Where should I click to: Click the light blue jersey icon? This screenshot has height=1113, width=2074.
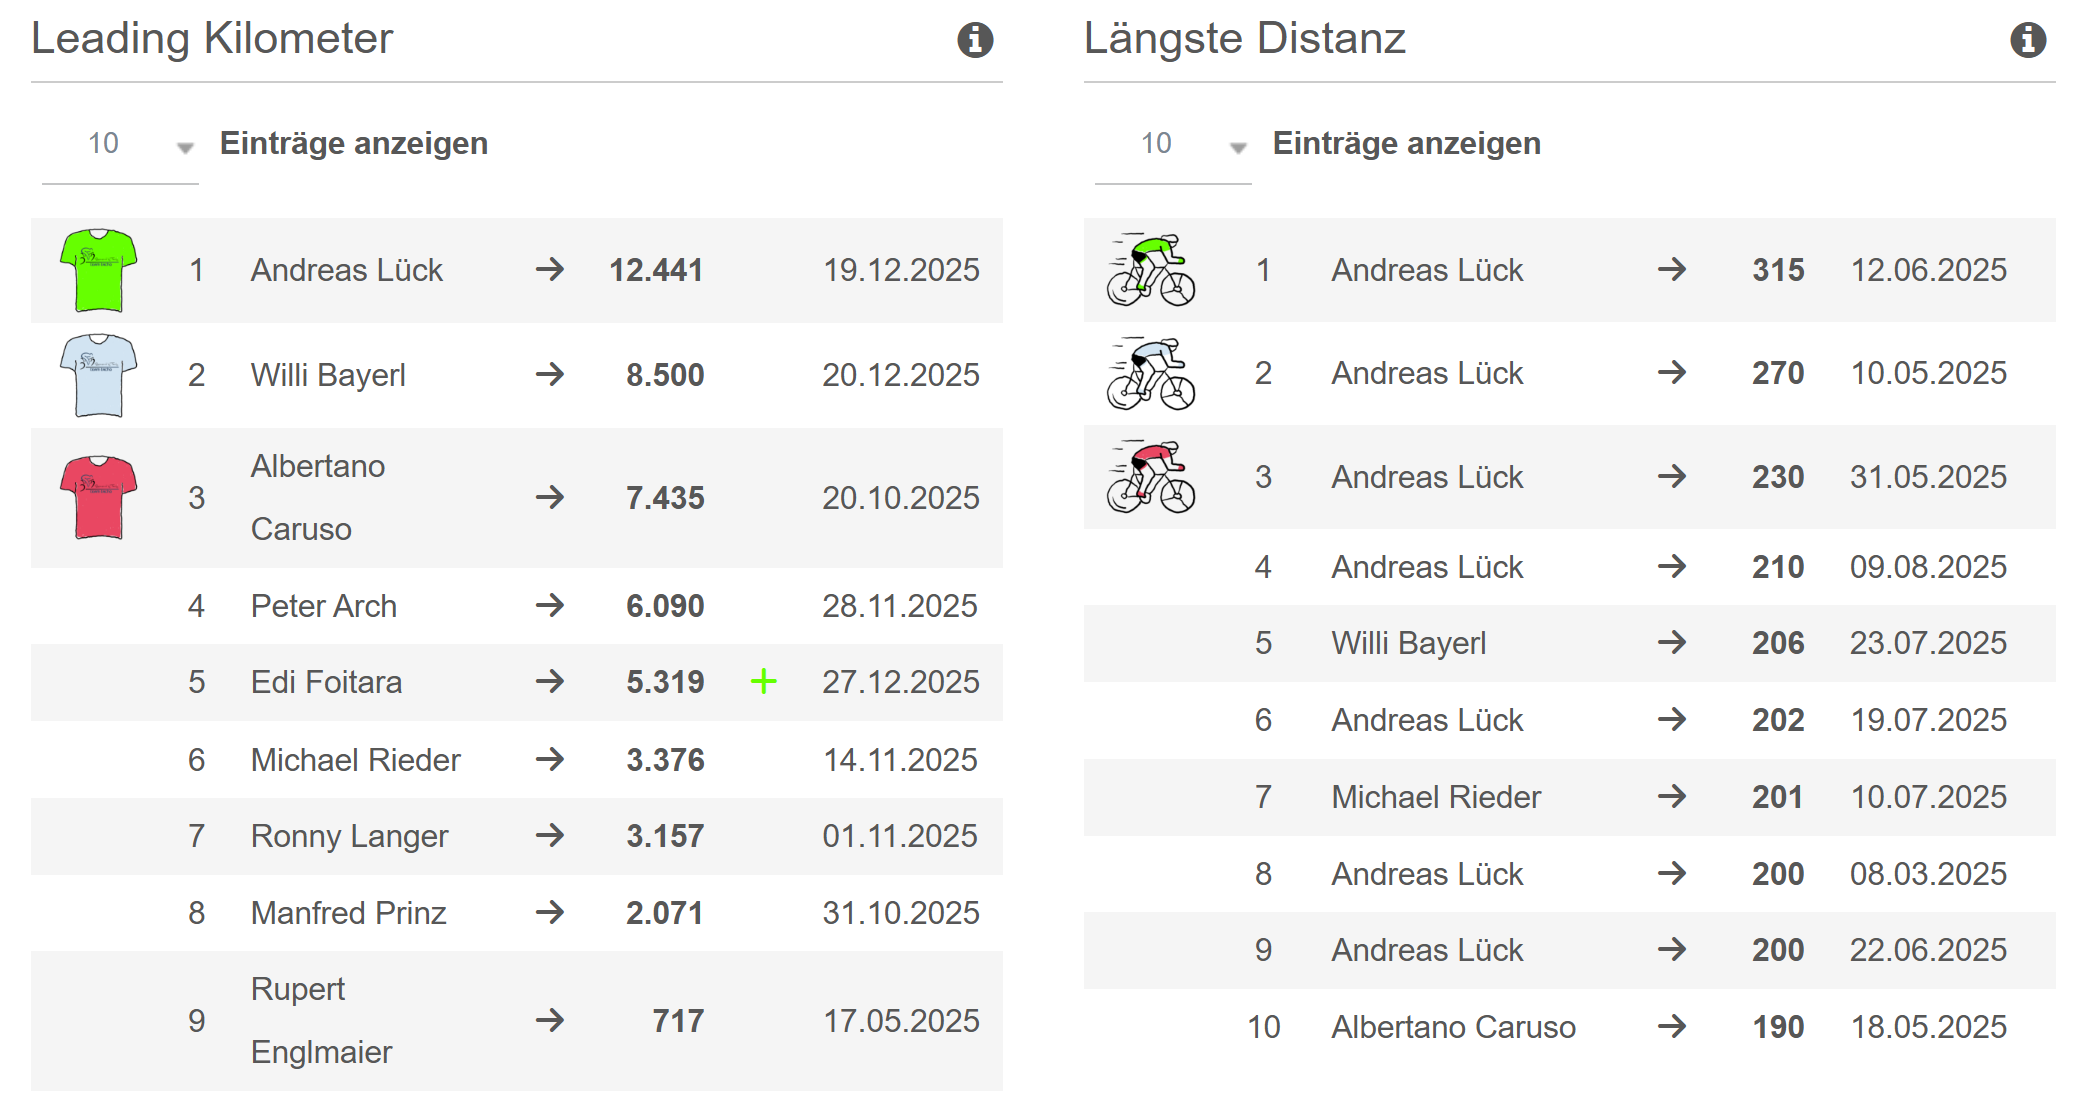coord(98,375)
